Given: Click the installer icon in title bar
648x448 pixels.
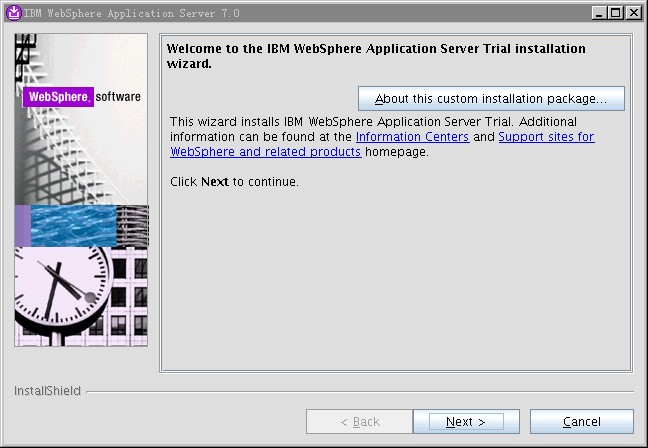Looking at the screenshot, I should coord(12,12).
